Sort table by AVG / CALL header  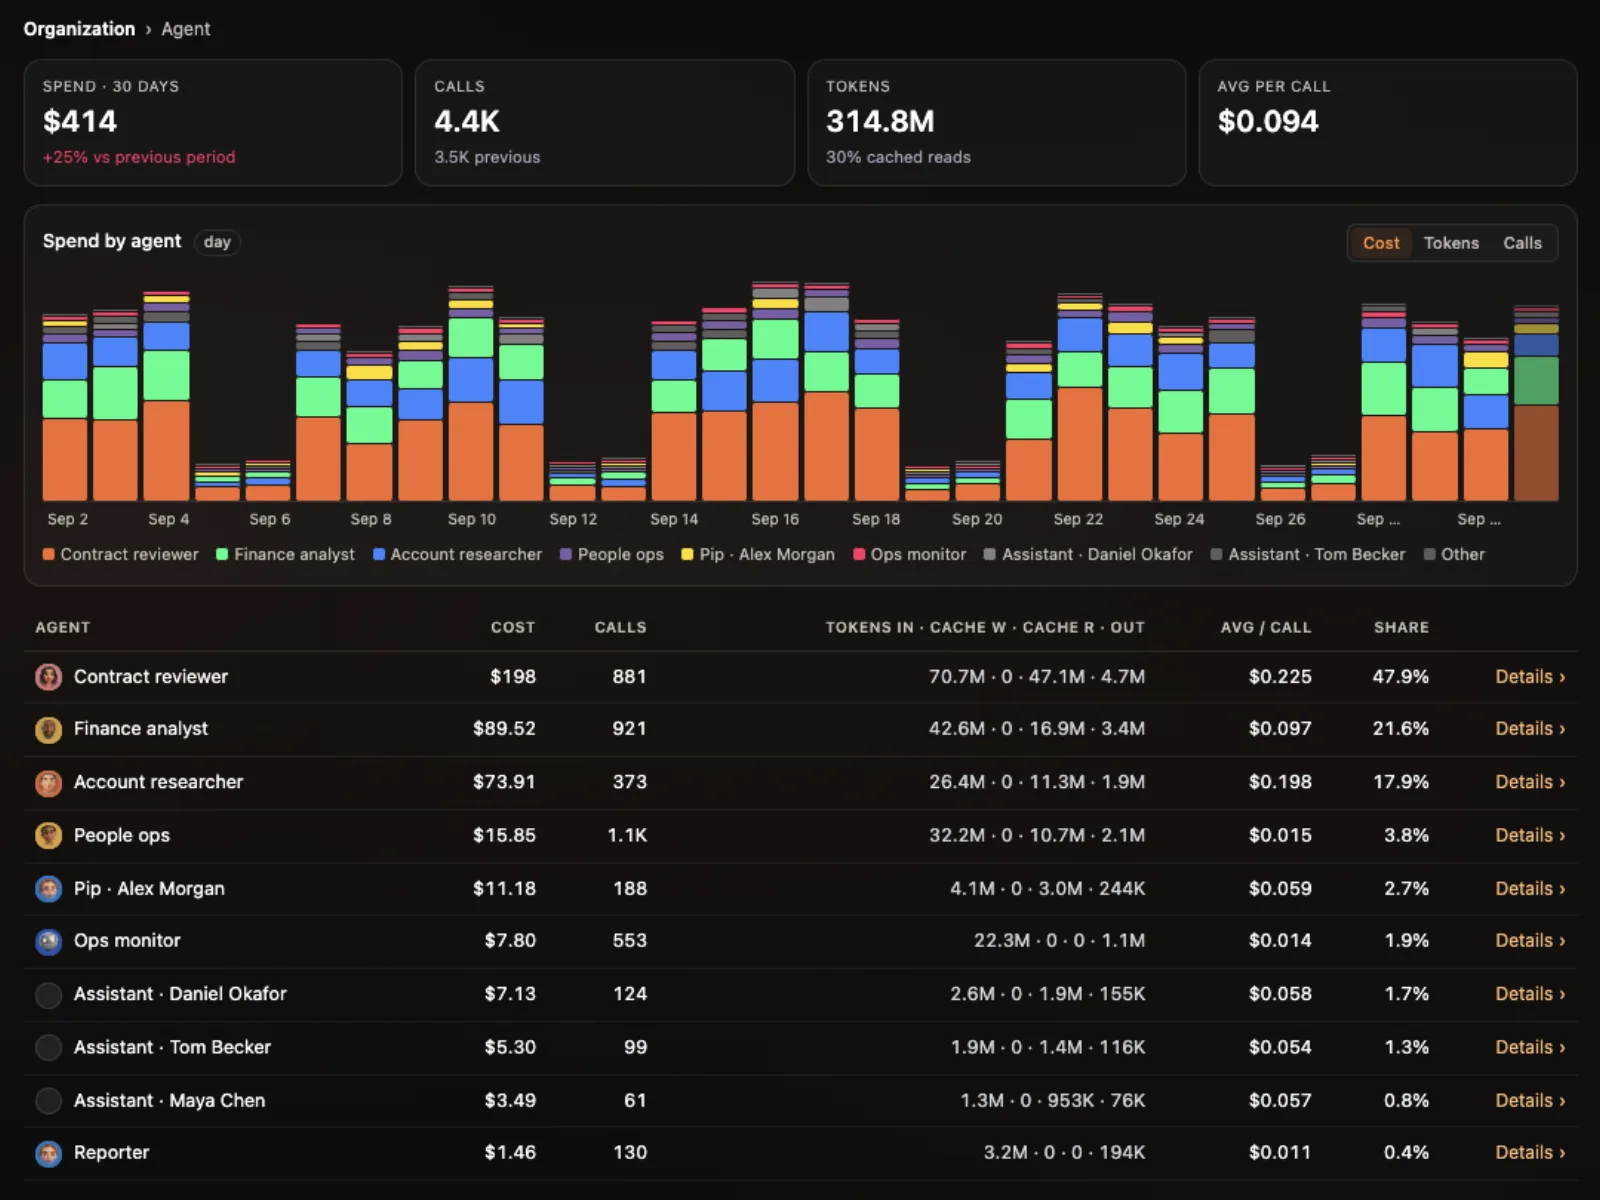pos(1266,628)
